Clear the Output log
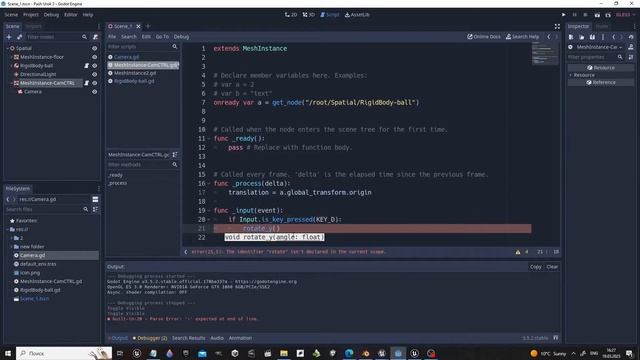 coord(552,267)
